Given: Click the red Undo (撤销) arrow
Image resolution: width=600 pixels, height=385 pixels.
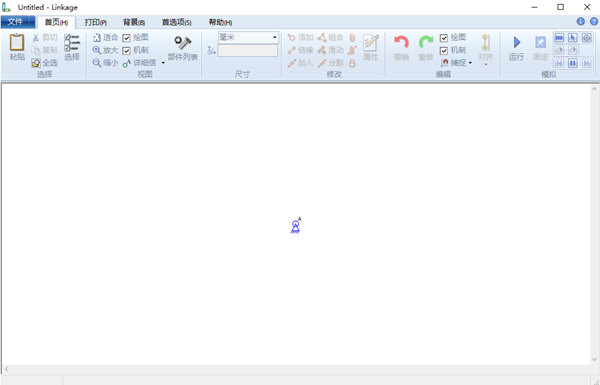Looking at the screenshot, I should [x=401, y=42].
